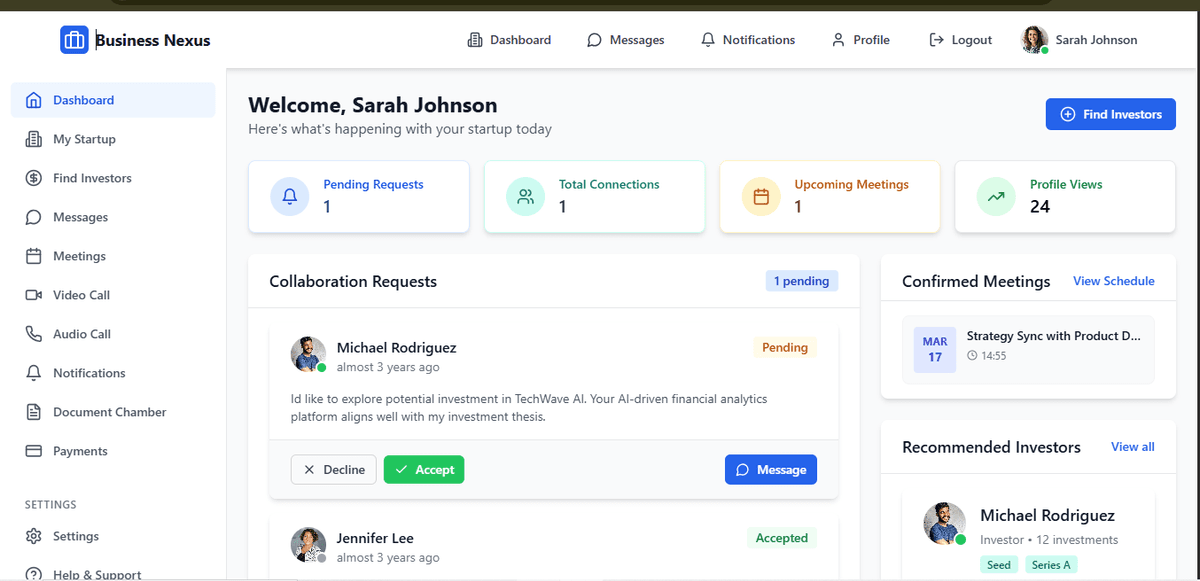Screen dimensions: 1200x581
Task: Click the Find Investors dollar icon in sidebar
Action: coord(34,178)
